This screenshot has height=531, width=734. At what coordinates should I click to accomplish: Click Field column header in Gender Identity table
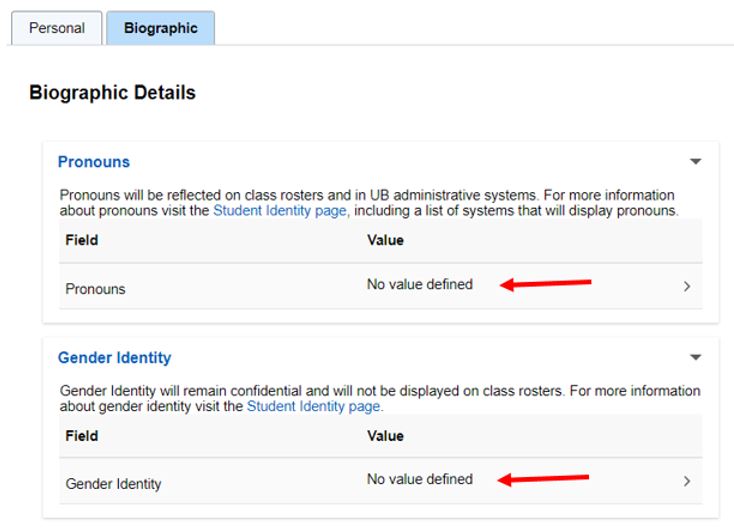82,435
